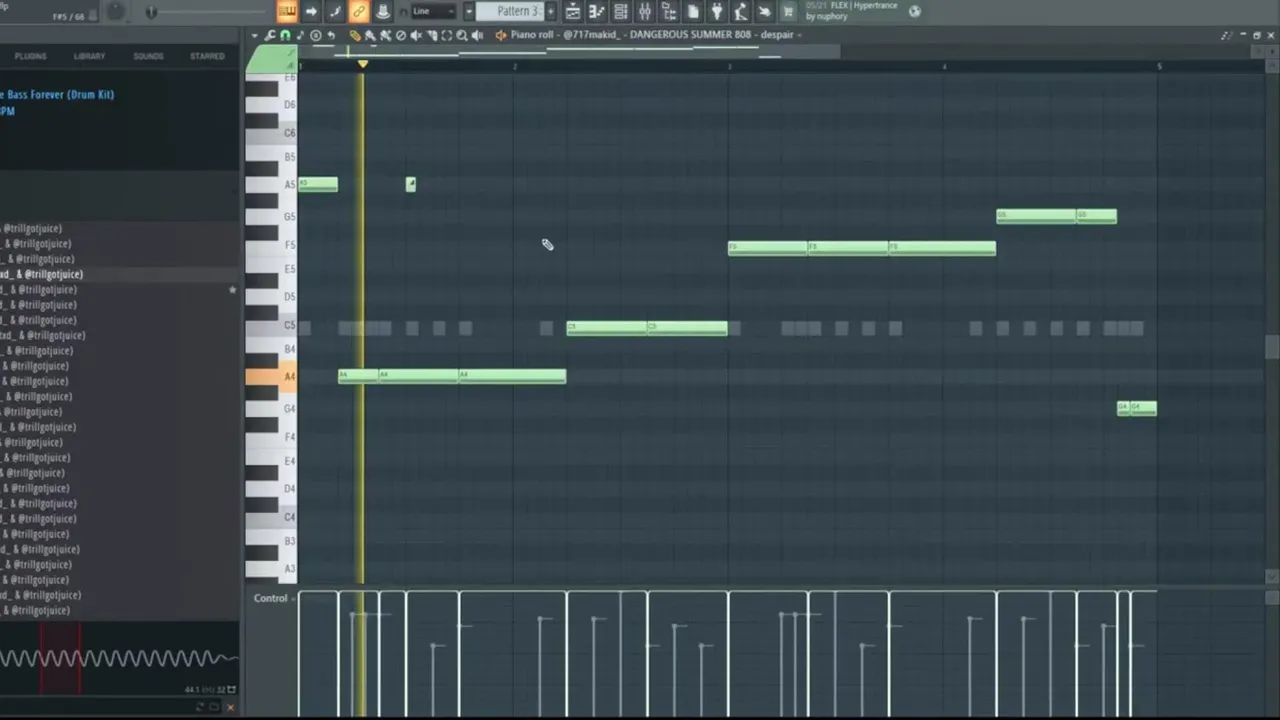Select the last G4 note
This screenshot has width=1280, height=720.
pyautogui.click(x=1143, y=408)
